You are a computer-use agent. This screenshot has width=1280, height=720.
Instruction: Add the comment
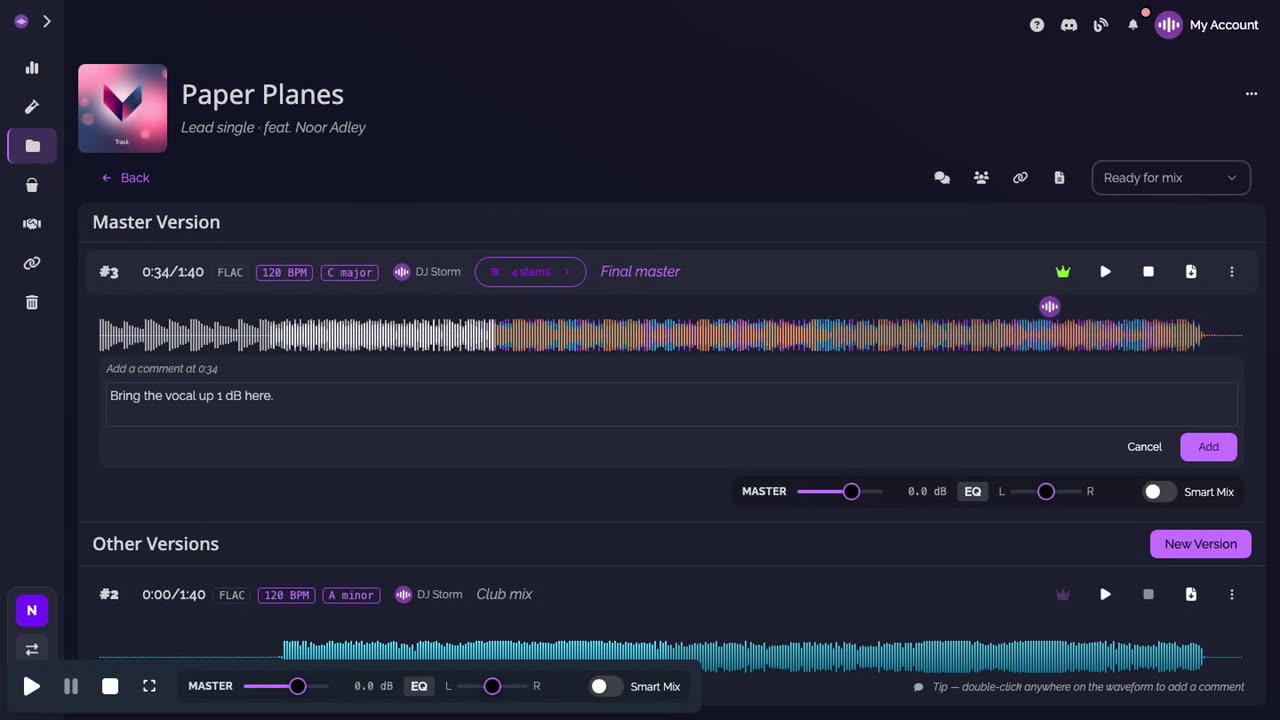pos(1208,447)
